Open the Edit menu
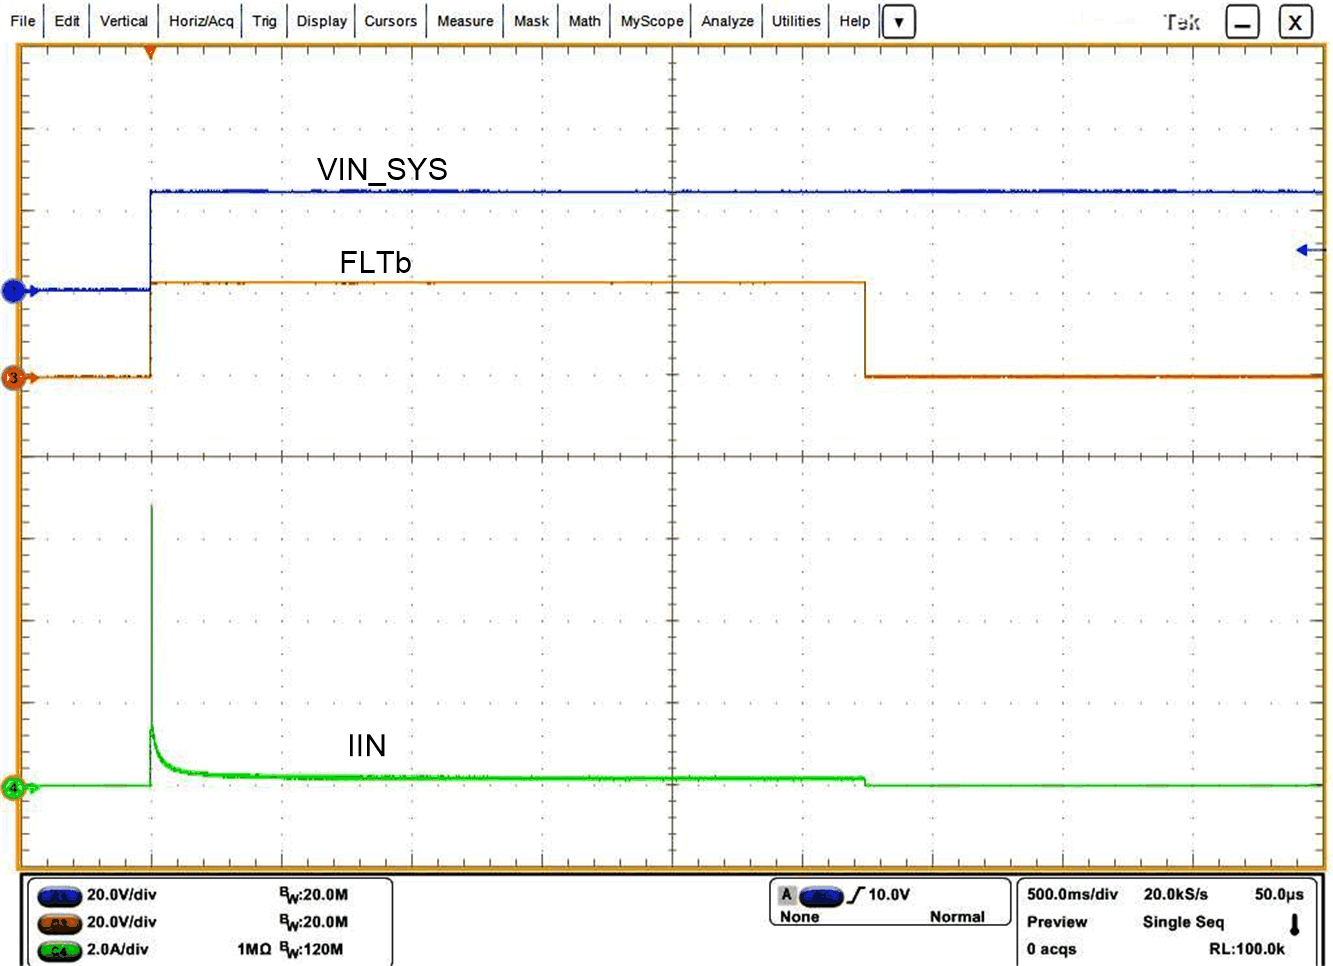1333x966 pixels. [x=67, y=21]
